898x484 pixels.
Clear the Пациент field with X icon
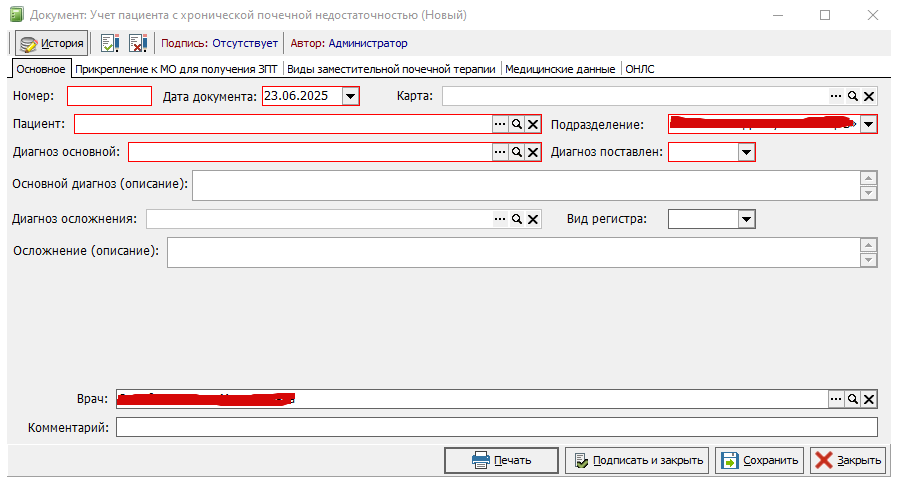point(533,124)
